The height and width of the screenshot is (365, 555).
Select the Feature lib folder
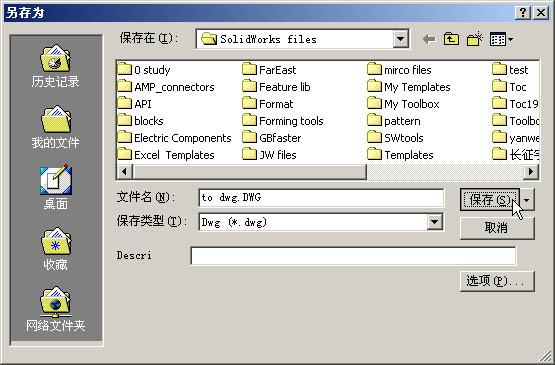coord(276,87)
